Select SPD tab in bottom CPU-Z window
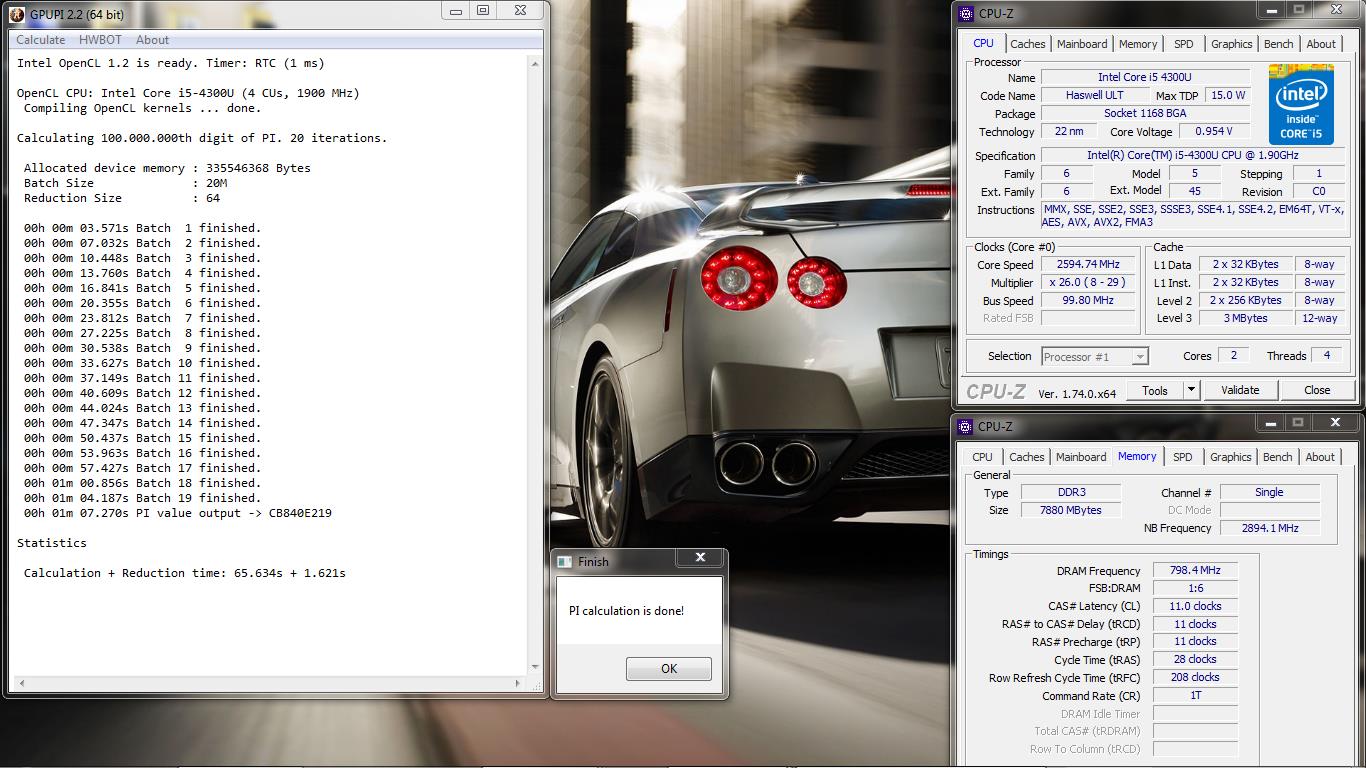The height and width of the screenshot is (768, 1366). [x=1183, y=457]
